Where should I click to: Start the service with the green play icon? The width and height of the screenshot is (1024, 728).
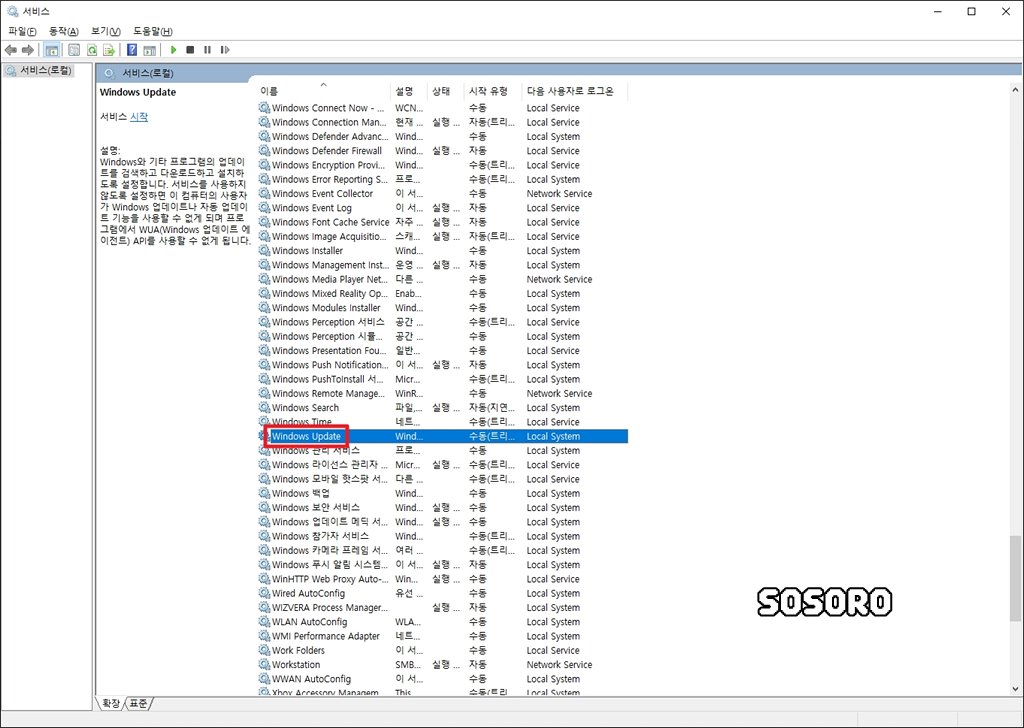[x=173, y=50]
